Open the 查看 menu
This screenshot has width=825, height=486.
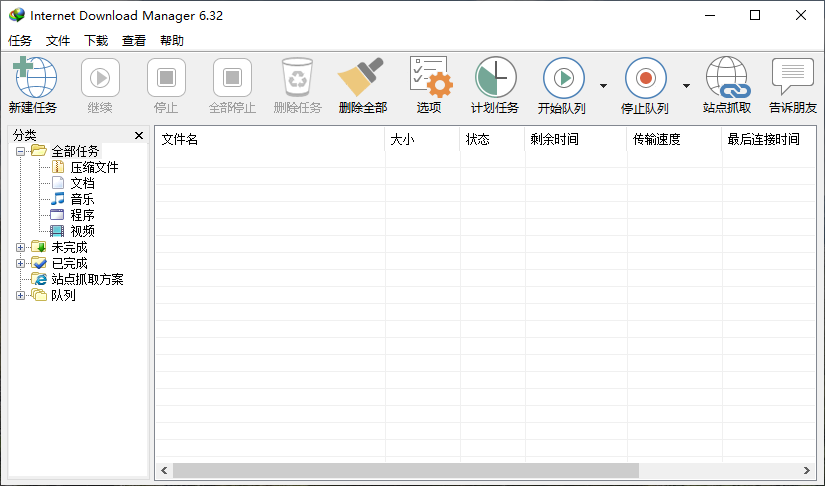pos(134,40)
